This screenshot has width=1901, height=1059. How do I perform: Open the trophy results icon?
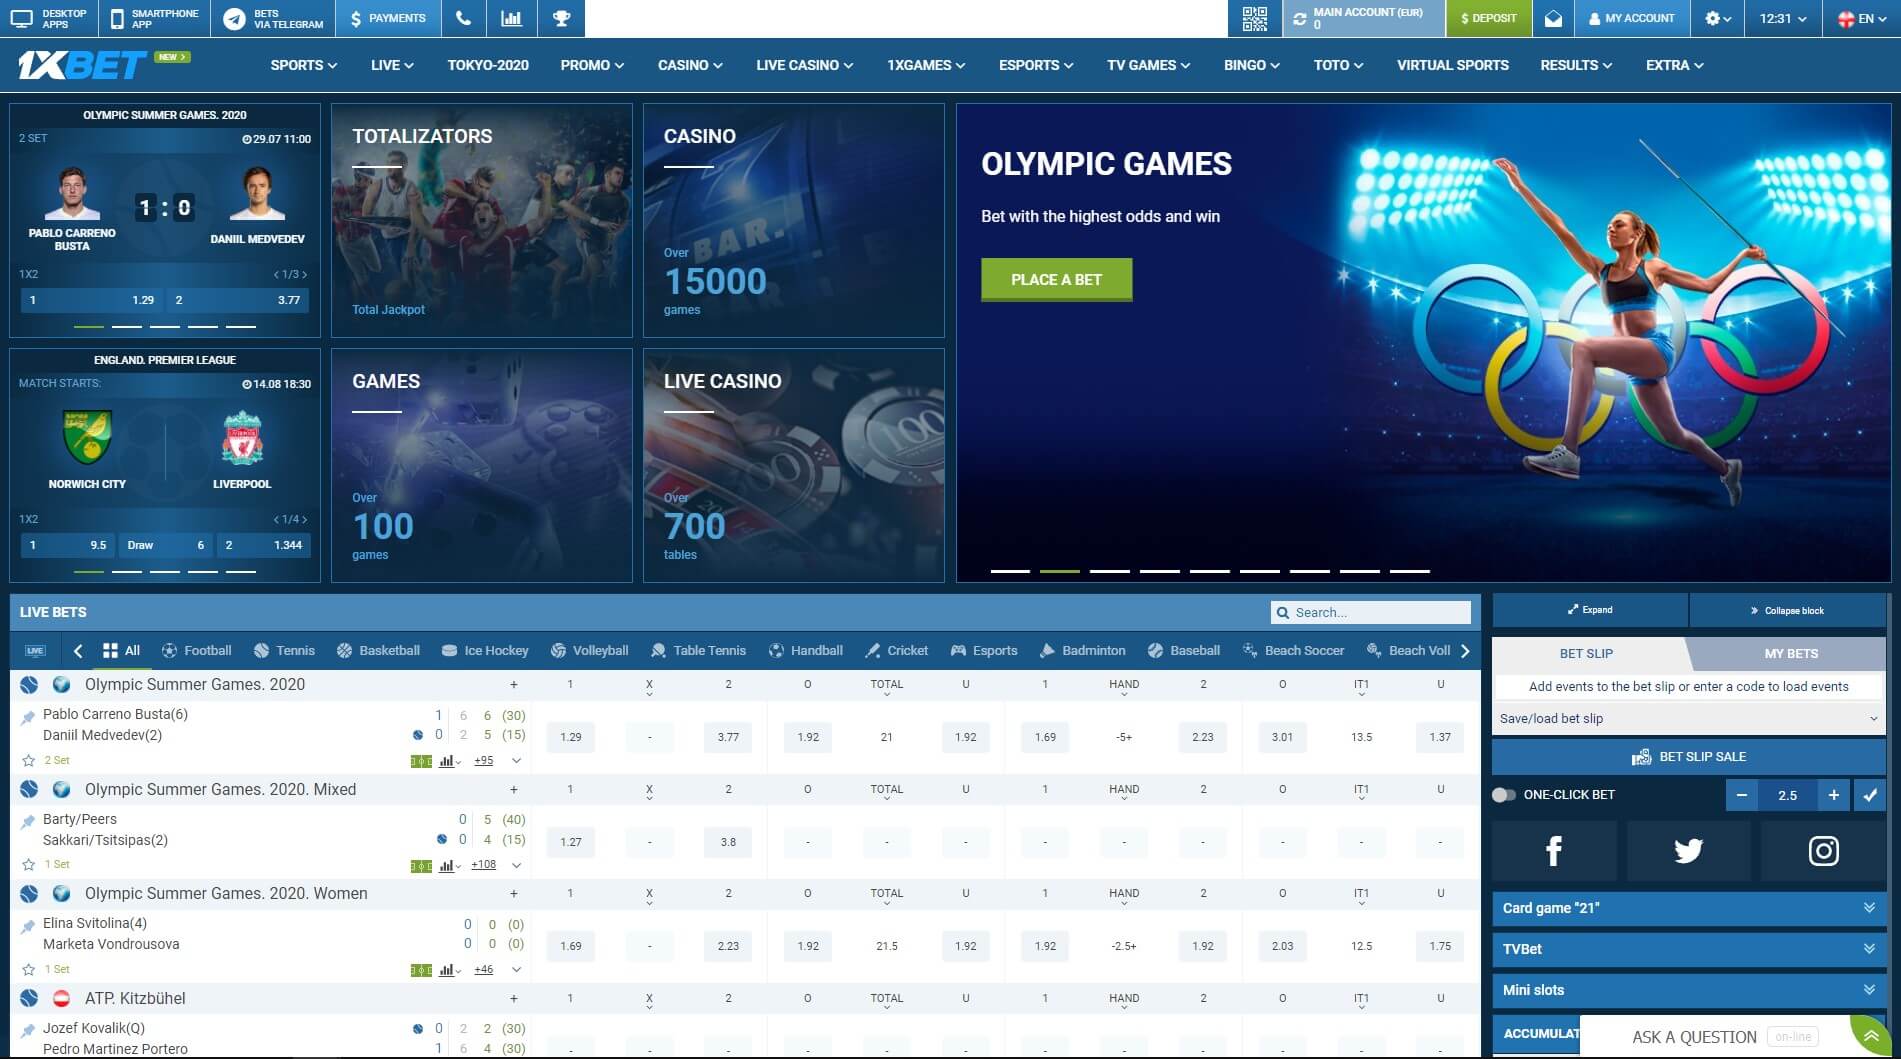[561, 18]
